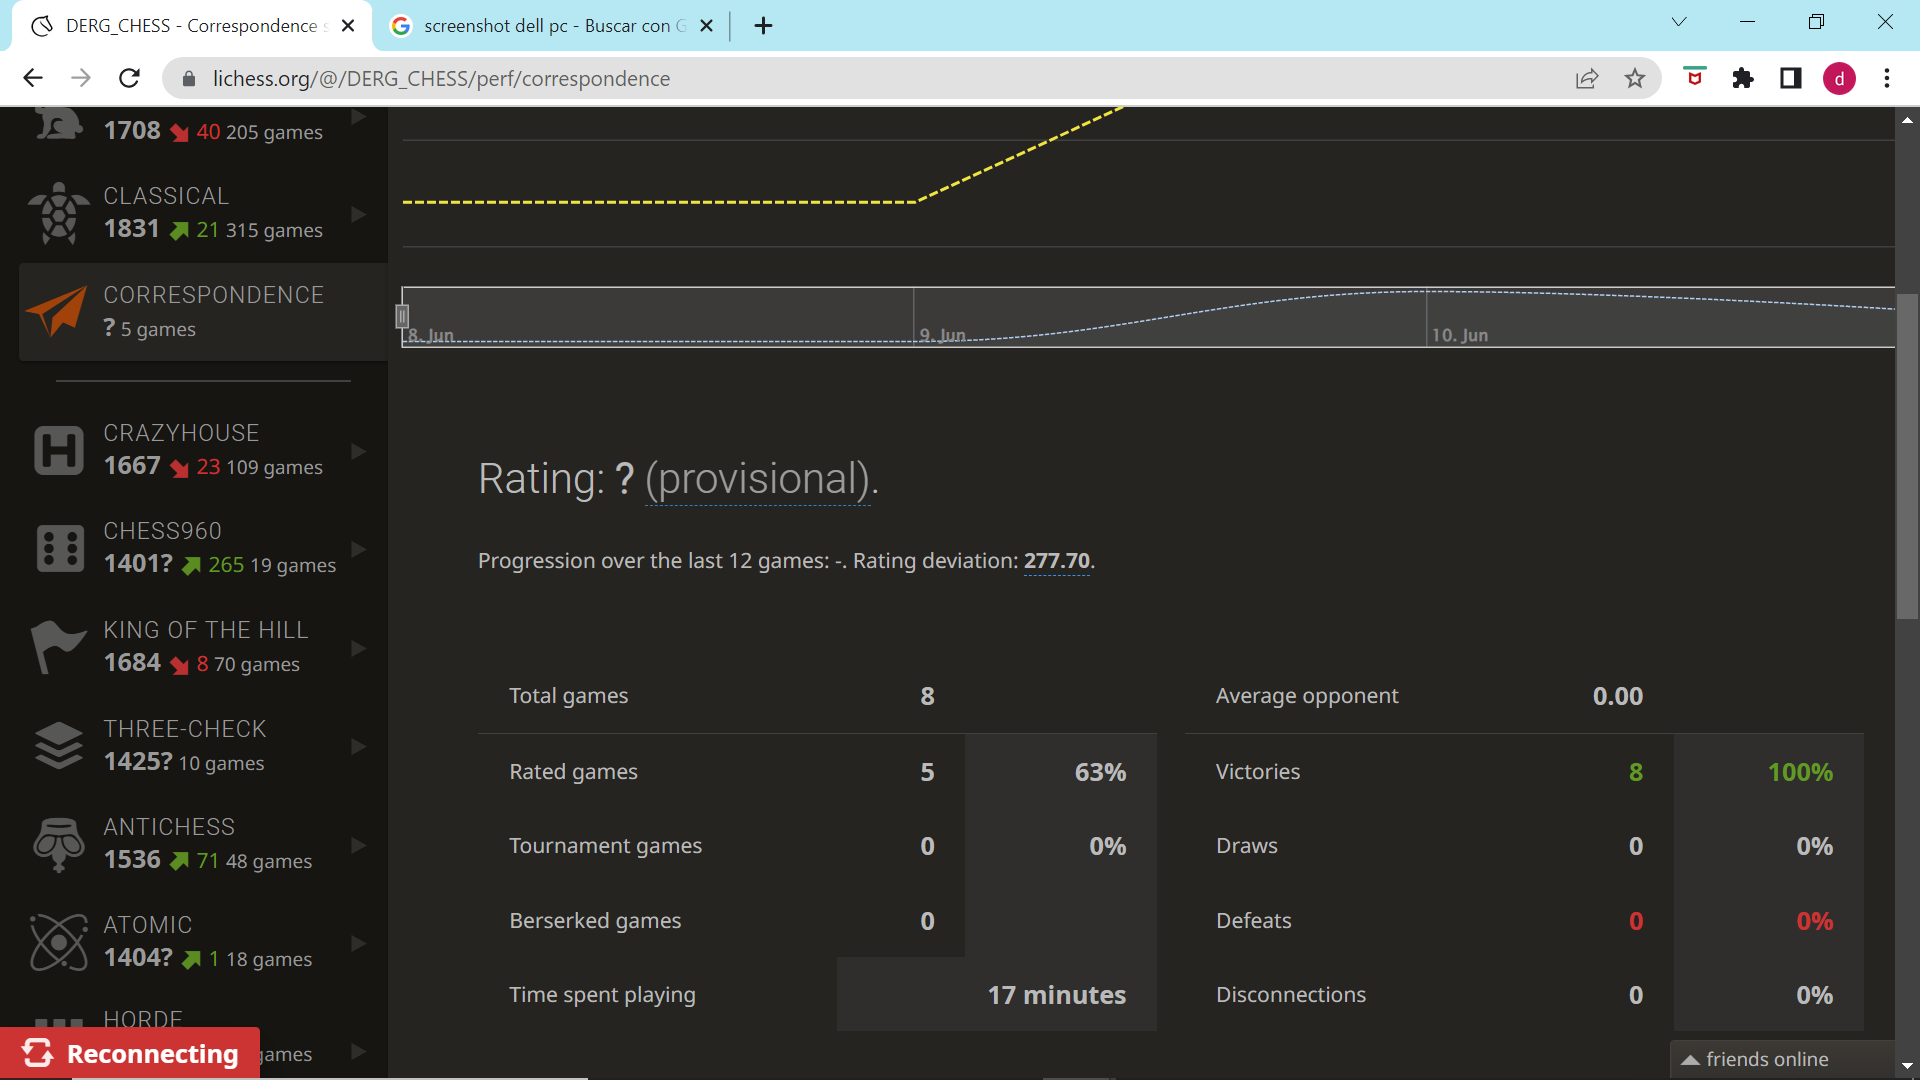Open the Atomic atom icon
Viewport: 1920px width, 1080px height.
coord(59,942)
